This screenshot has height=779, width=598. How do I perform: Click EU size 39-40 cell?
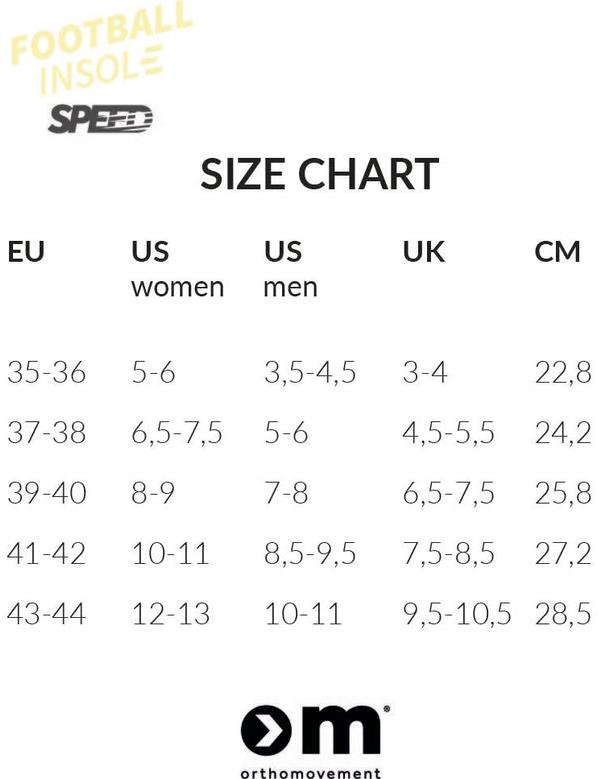pyautogui.click(x=47, y=493)
